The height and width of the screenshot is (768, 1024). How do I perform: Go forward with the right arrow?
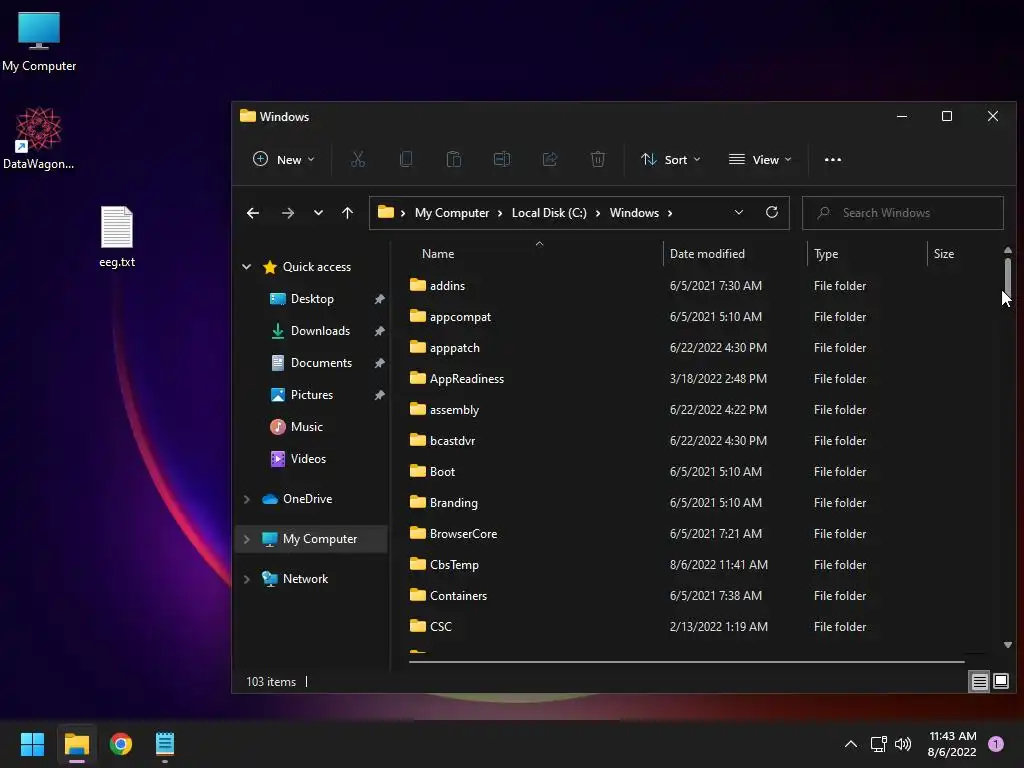tap(287, 213)
